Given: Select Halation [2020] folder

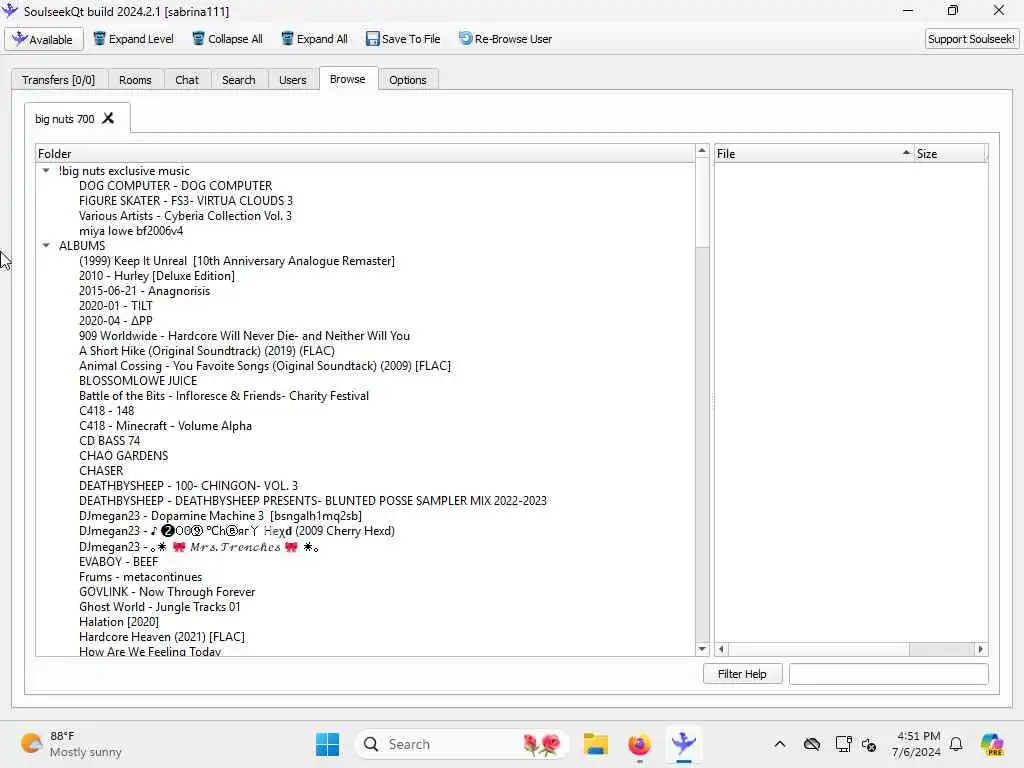Looking at the screenshot, I should [x=119, y=622].
